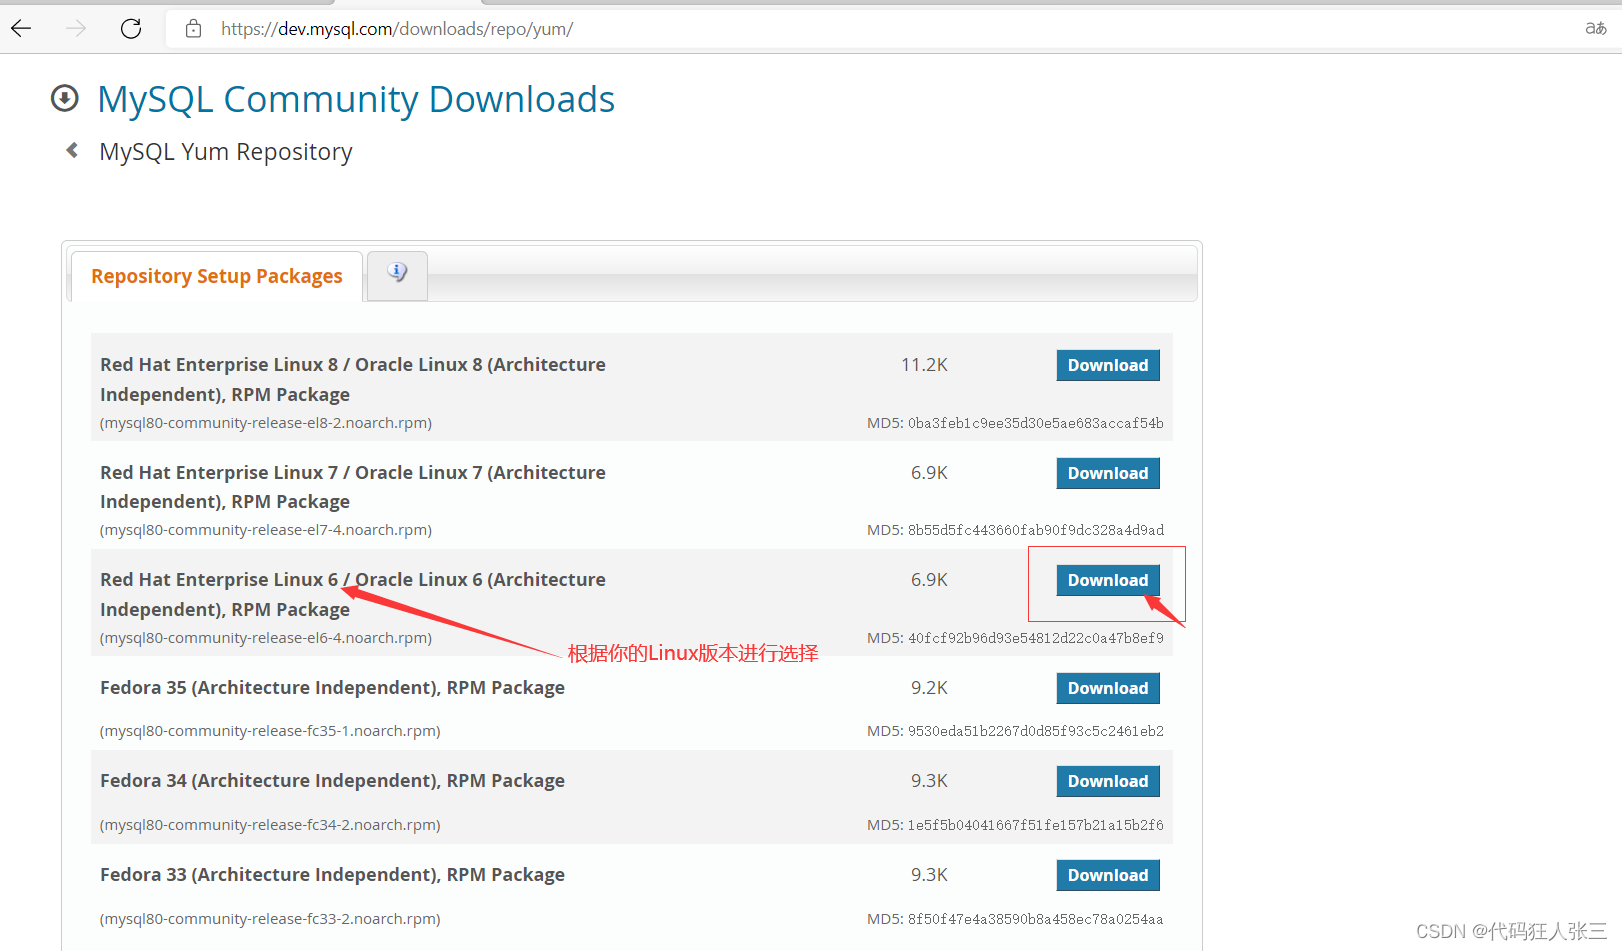Download Fedora 35 RPM package

[1108, 688]
